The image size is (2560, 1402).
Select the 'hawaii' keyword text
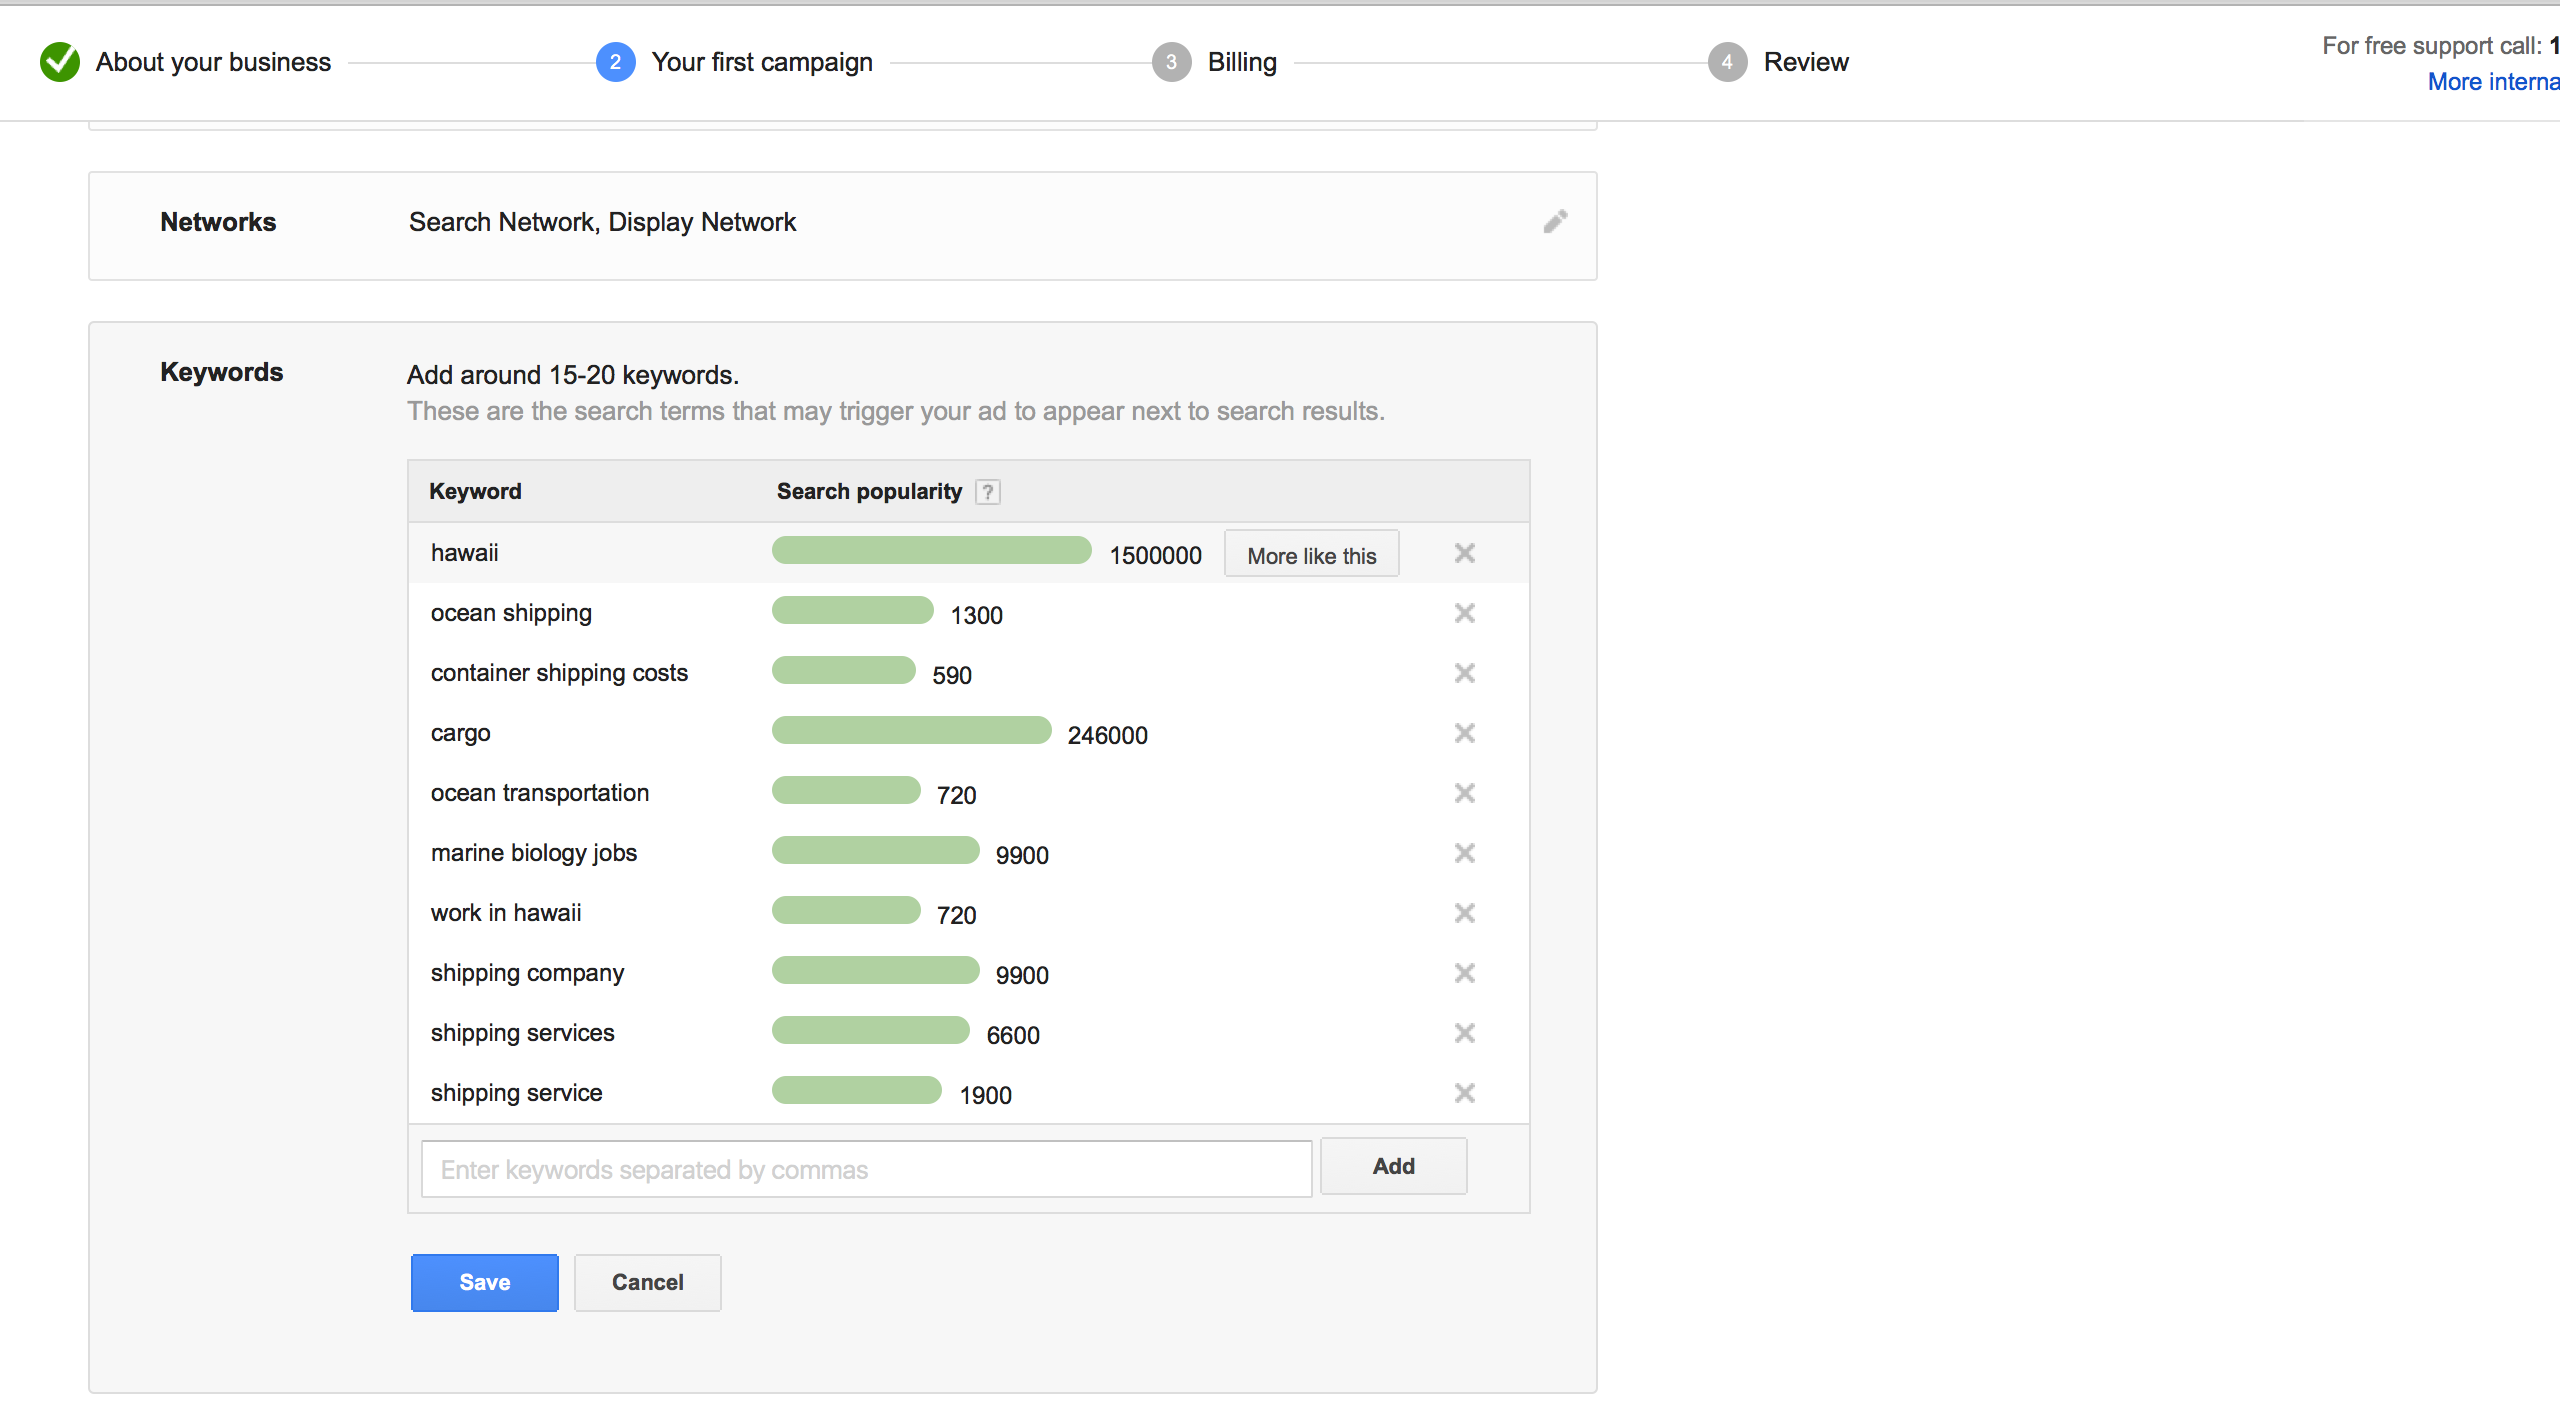(464, 553)
